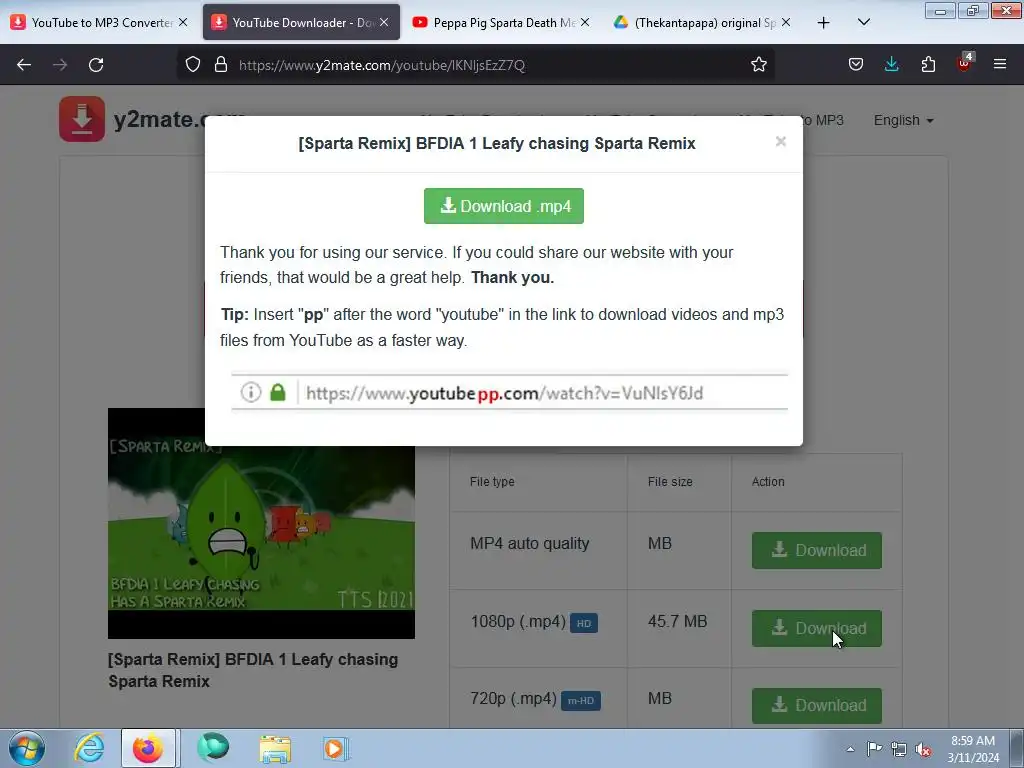This screenshot has width=1024, height=768.
Task: Download the MP4 auto quality file
Action: pyautogui.click(x=816, y=551)
